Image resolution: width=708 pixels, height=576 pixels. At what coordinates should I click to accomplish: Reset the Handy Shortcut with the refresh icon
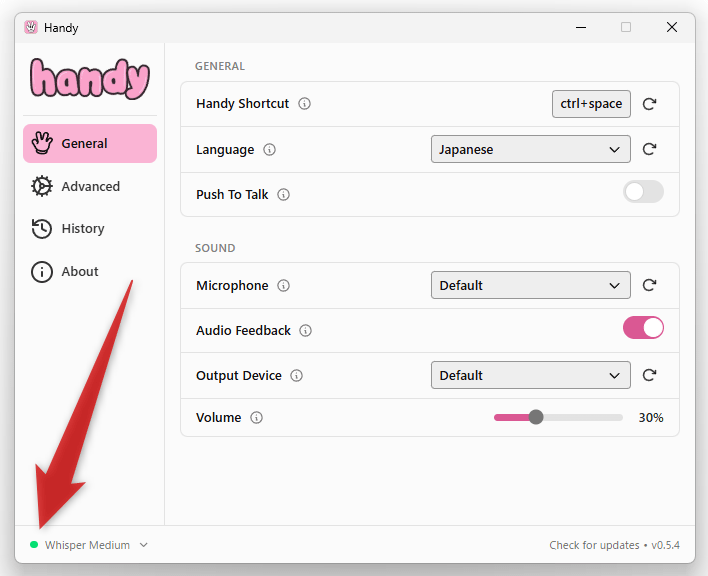pos(649,104)
